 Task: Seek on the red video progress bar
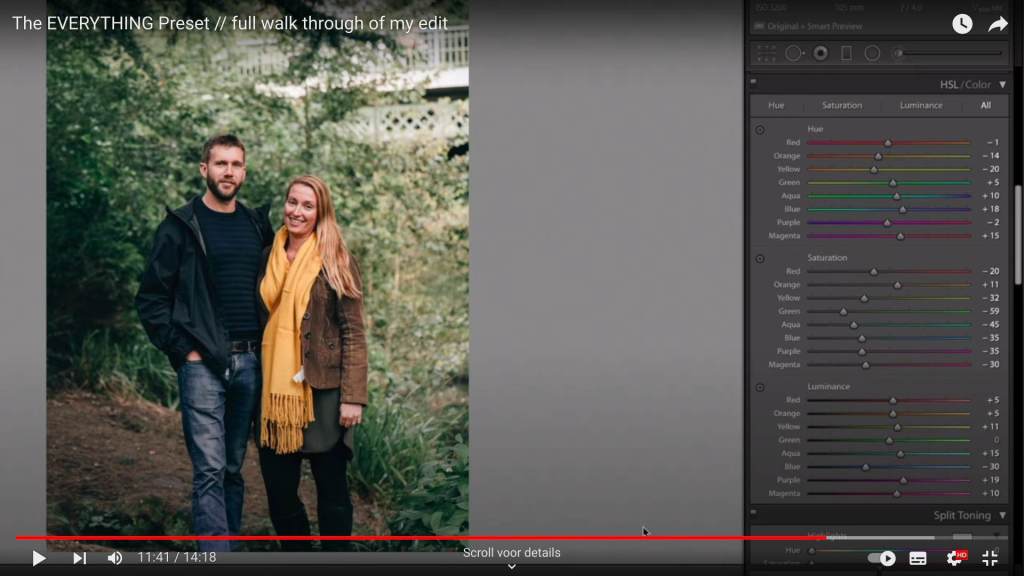(x=421, y=538)
